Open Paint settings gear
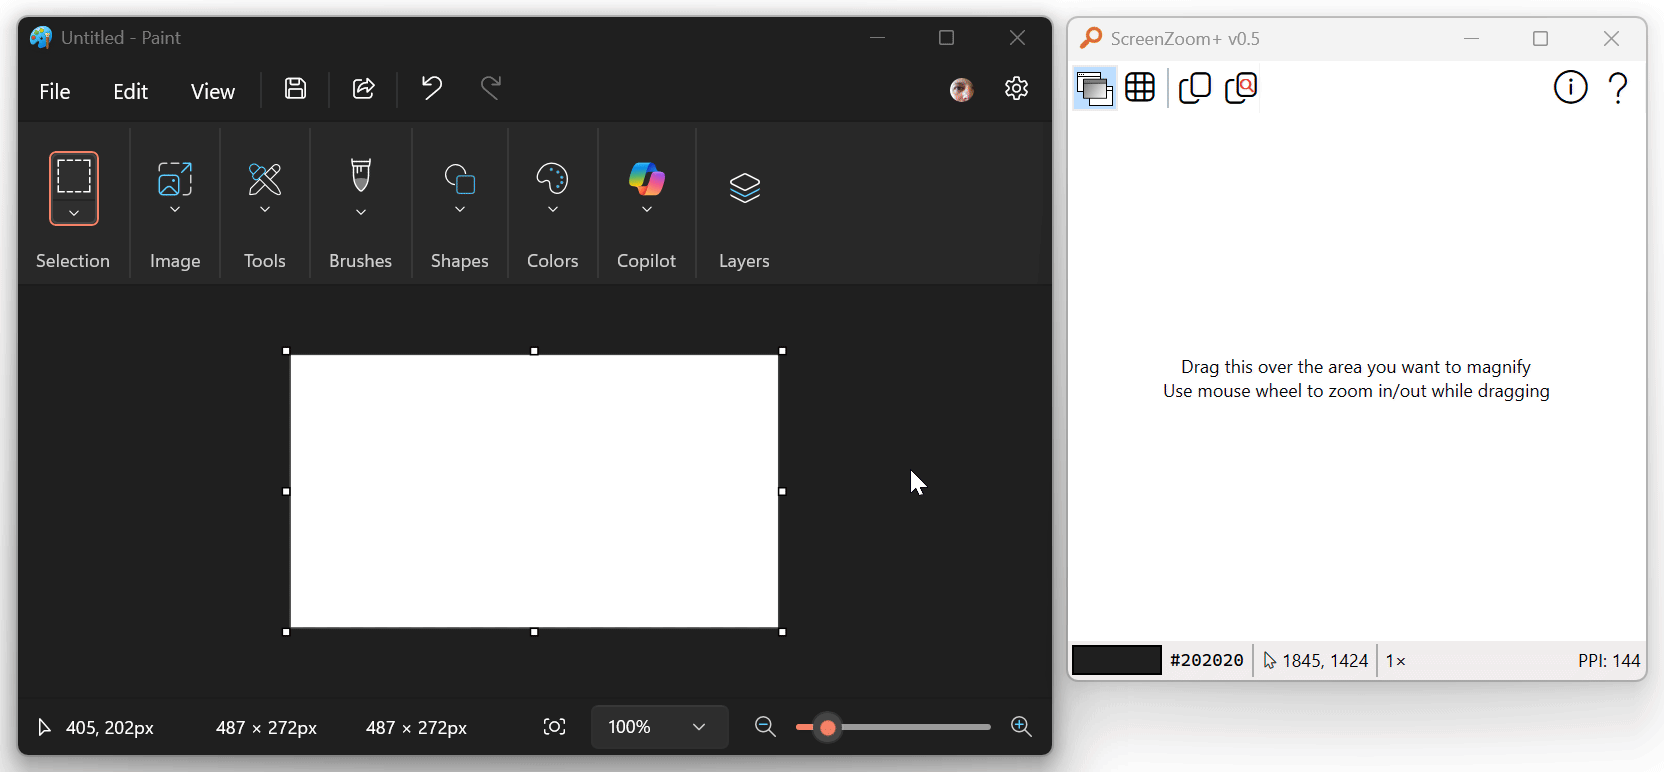 coord(1017,88)
